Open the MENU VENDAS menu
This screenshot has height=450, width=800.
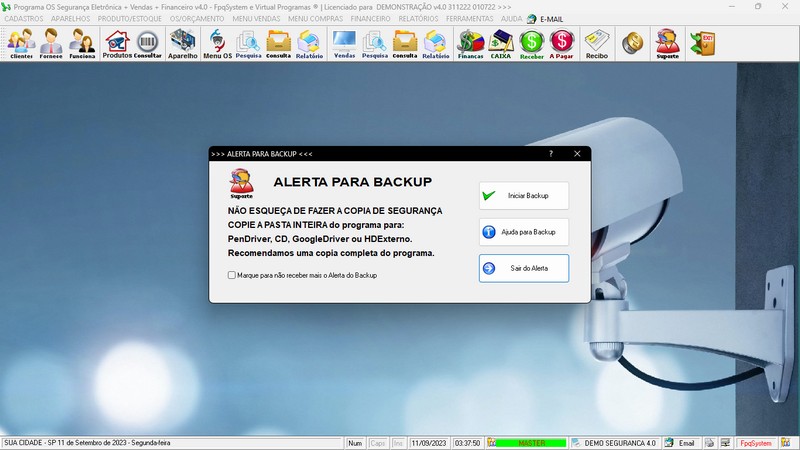(256, 18)
